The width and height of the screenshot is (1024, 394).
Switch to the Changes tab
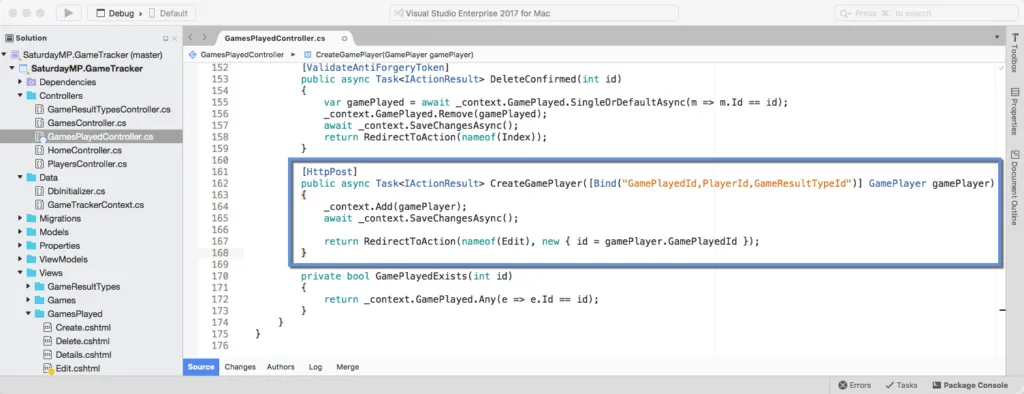[240, 367]
